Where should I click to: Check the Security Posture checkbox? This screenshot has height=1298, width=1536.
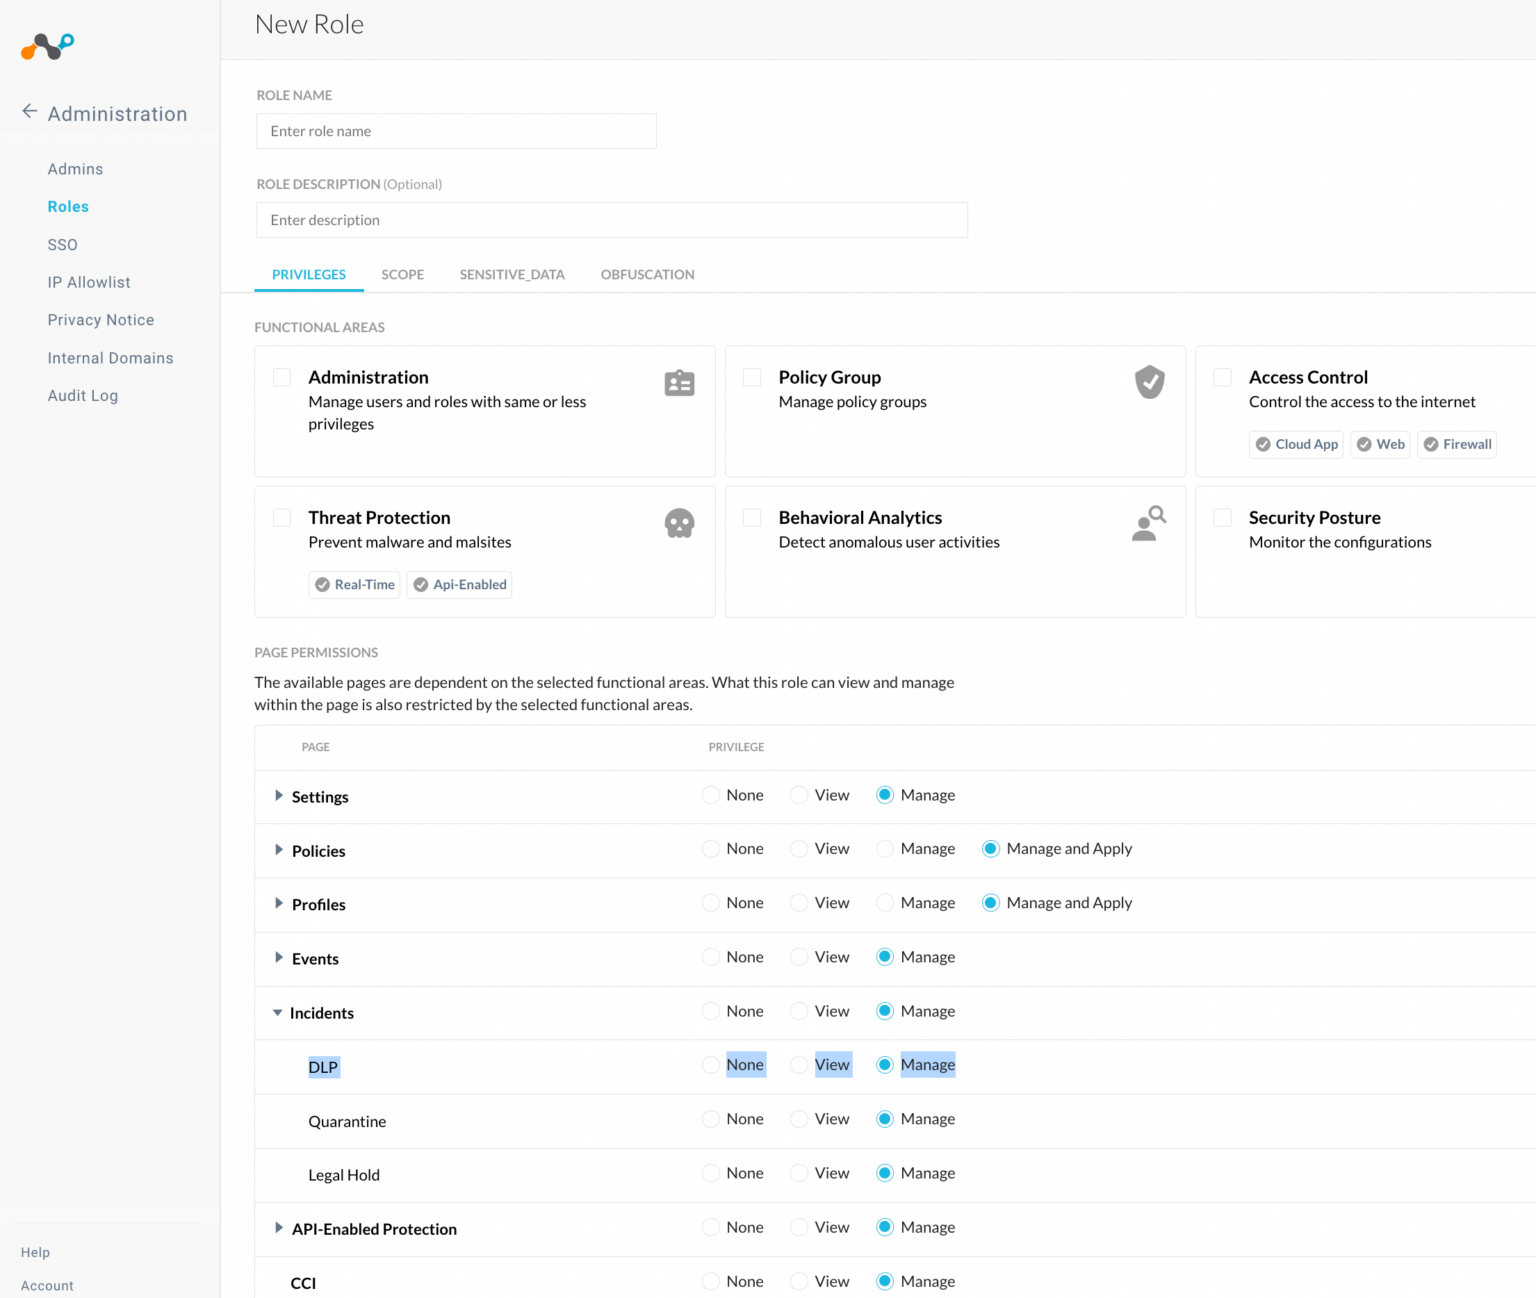pyautogui.click(x=1221, y=517)
